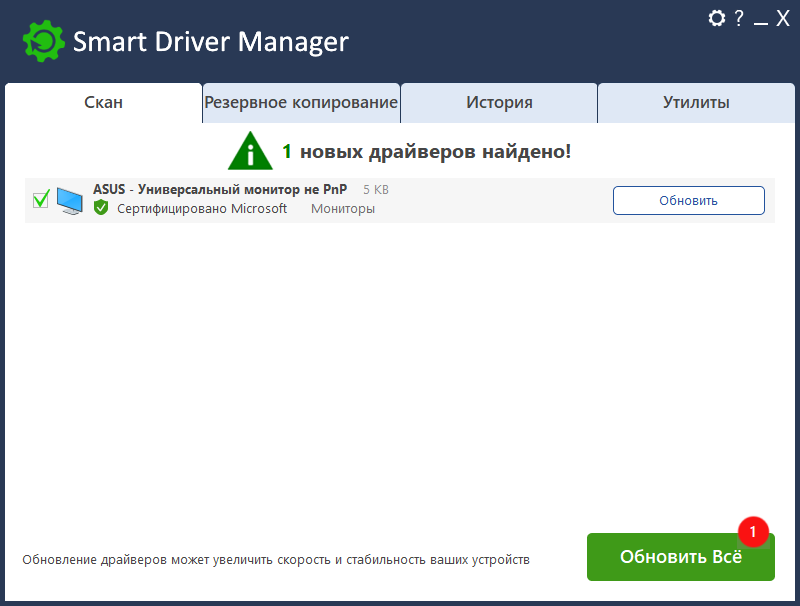The height and width of the screenshot is (606, 800).
Task: Open the Резервное копирование tab
Action: [x=301, y=103]
